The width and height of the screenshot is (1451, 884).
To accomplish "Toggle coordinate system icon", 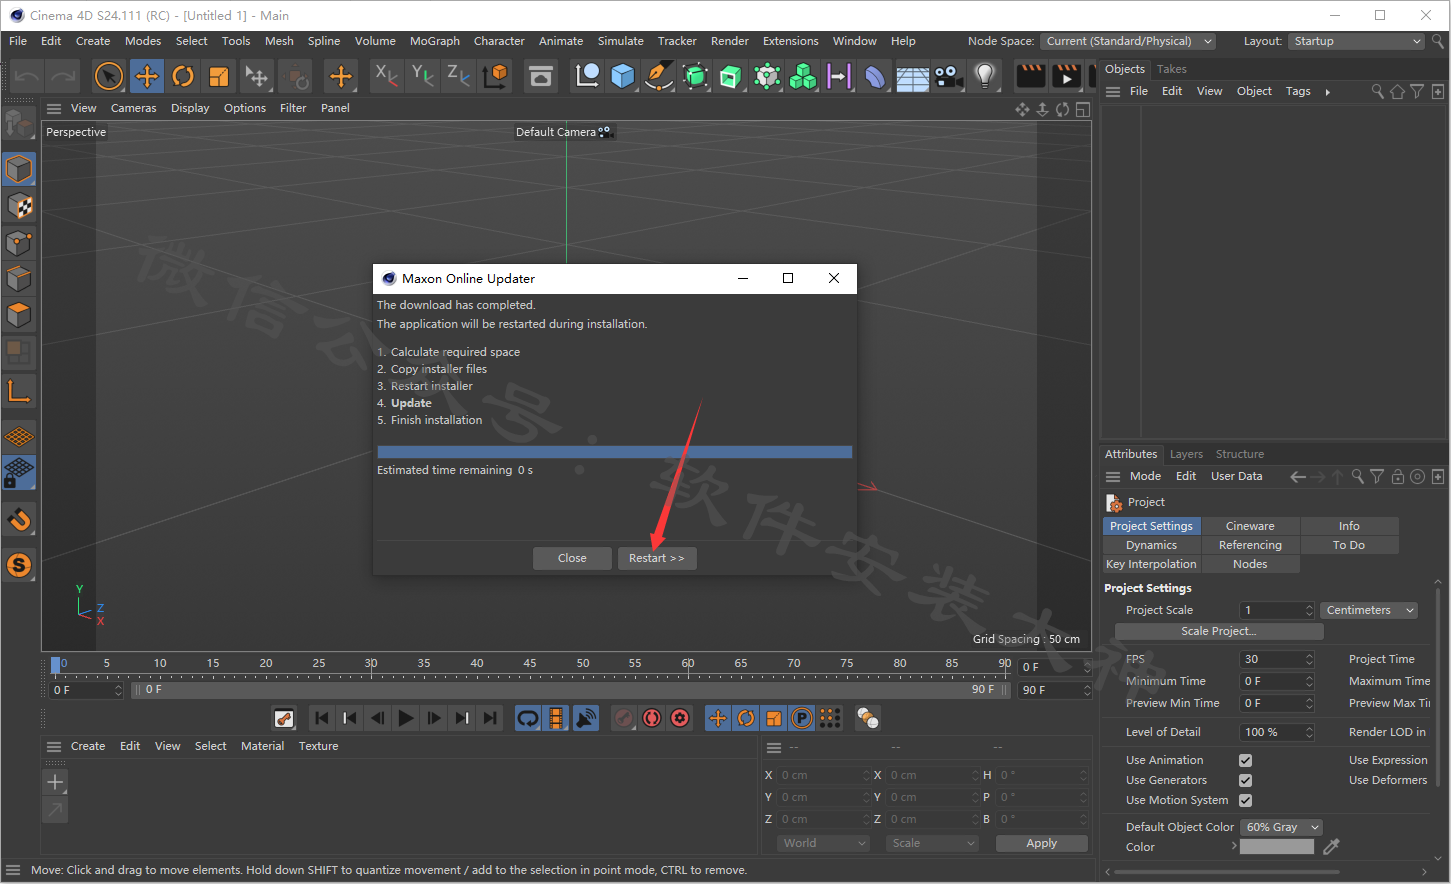I will pos(495,76).
